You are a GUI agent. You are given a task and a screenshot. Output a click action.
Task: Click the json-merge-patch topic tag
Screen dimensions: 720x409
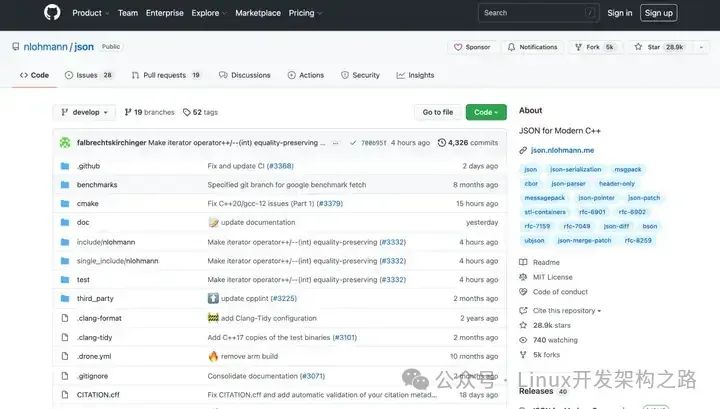pyautogui.click(x=584, y=240)
